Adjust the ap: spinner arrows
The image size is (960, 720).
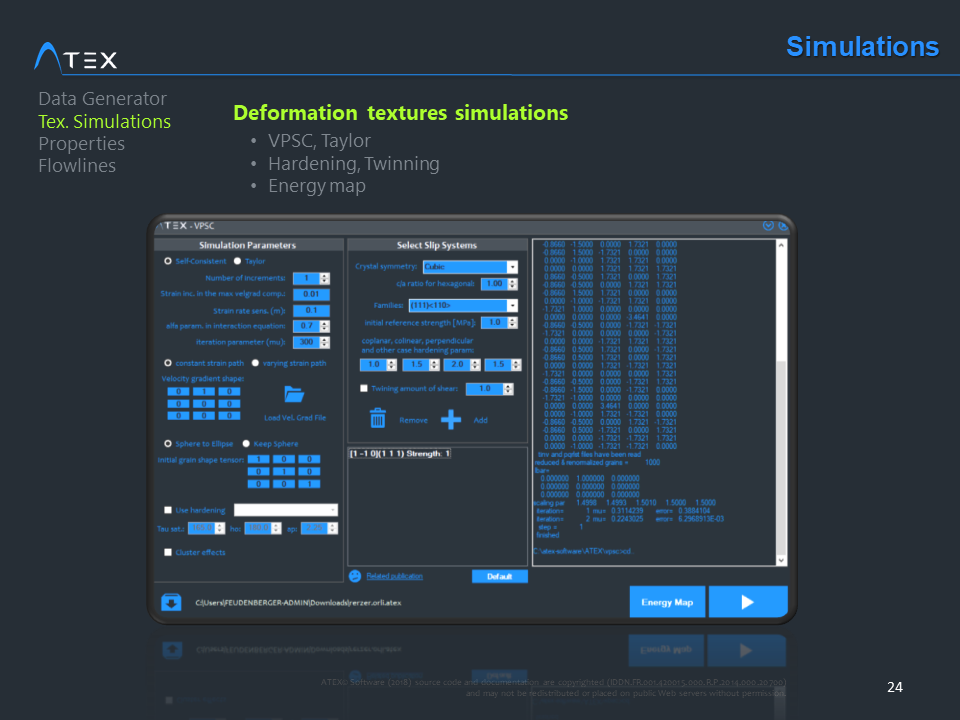(x=332, y=528)
